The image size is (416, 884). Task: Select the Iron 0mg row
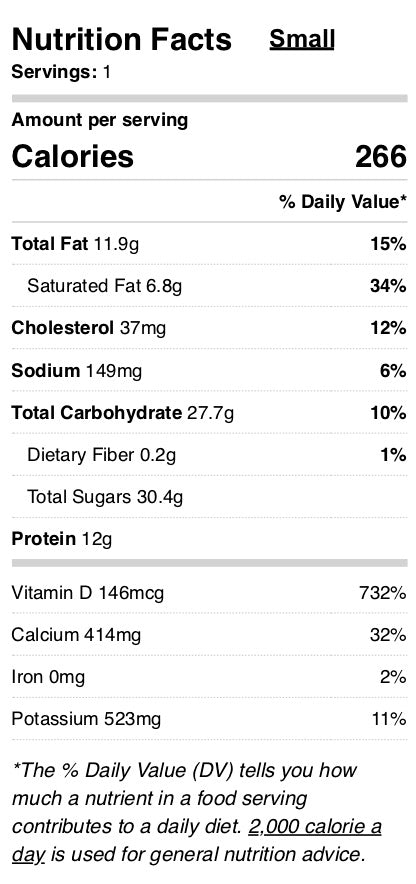(209, 677)
